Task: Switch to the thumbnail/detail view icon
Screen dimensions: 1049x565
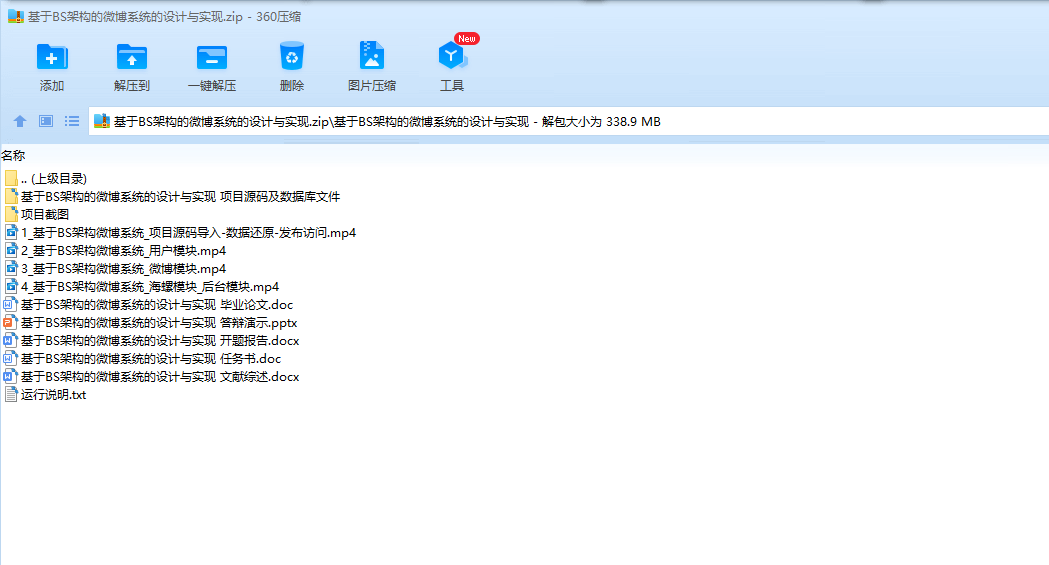Action: point(45,121)
